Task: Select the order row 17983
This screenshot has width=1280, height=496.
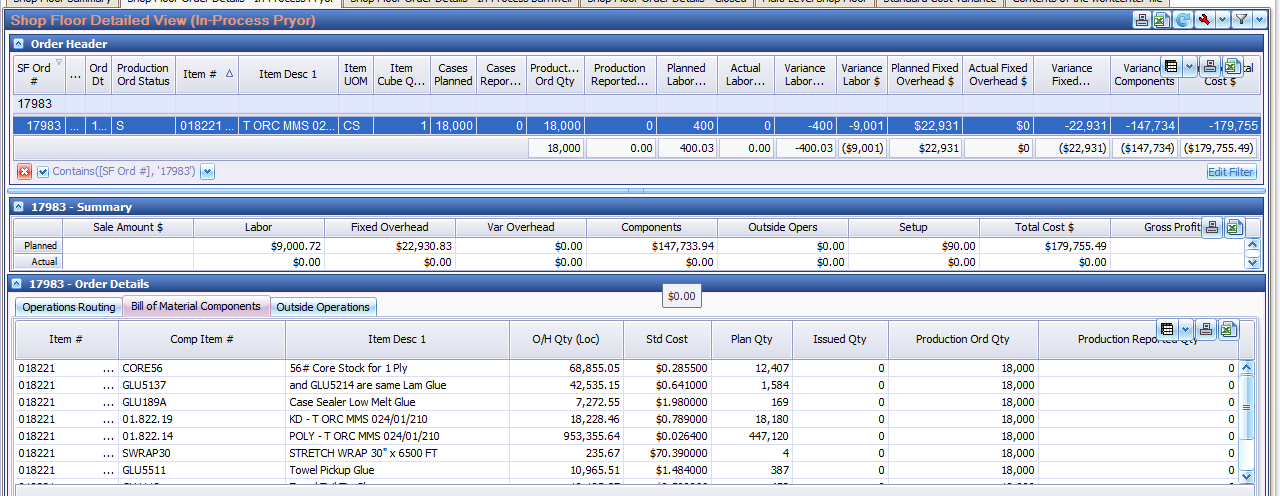Action: [637, 126]
